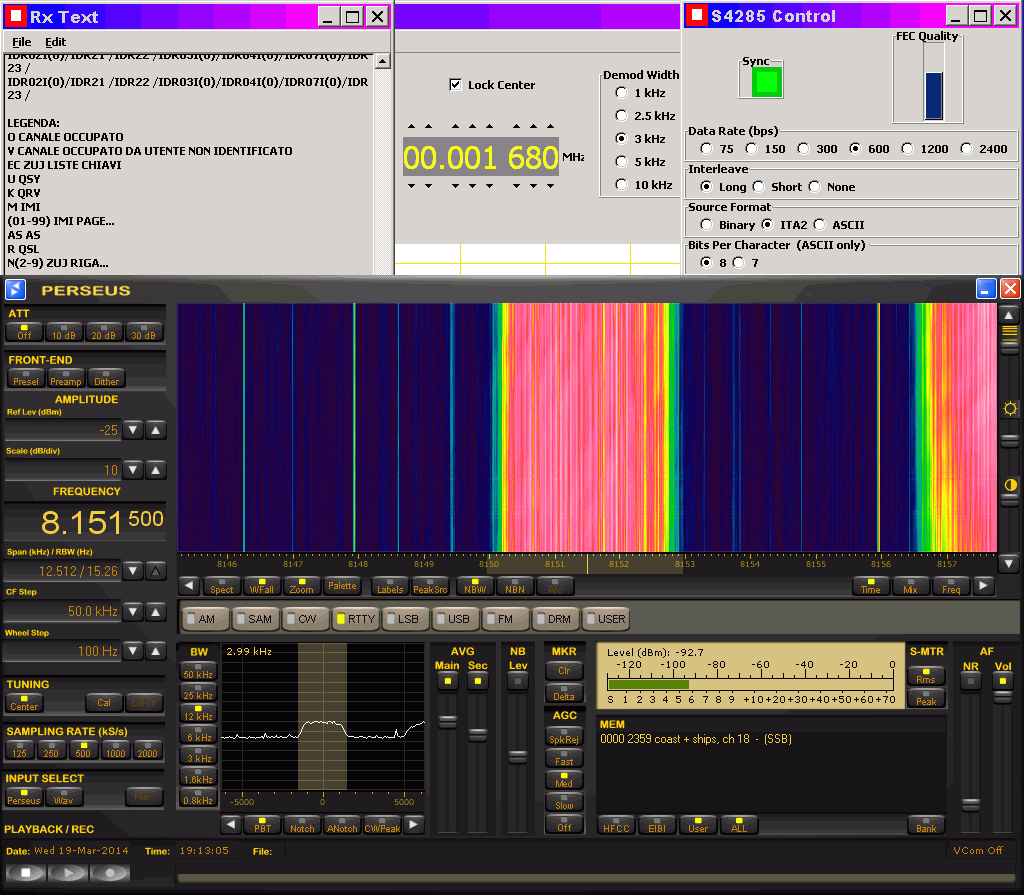Click the Perseus logo icon in title bar
Screen dimensions: 1024x895
point(15,290)
